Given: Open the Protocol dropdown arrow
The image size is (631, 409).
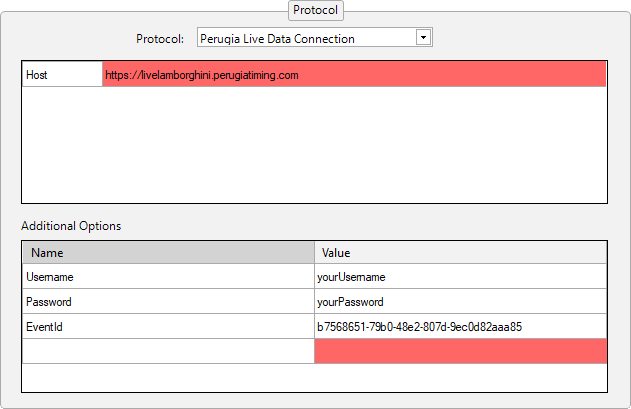Looking at the screenshot, I should (423, 38).
